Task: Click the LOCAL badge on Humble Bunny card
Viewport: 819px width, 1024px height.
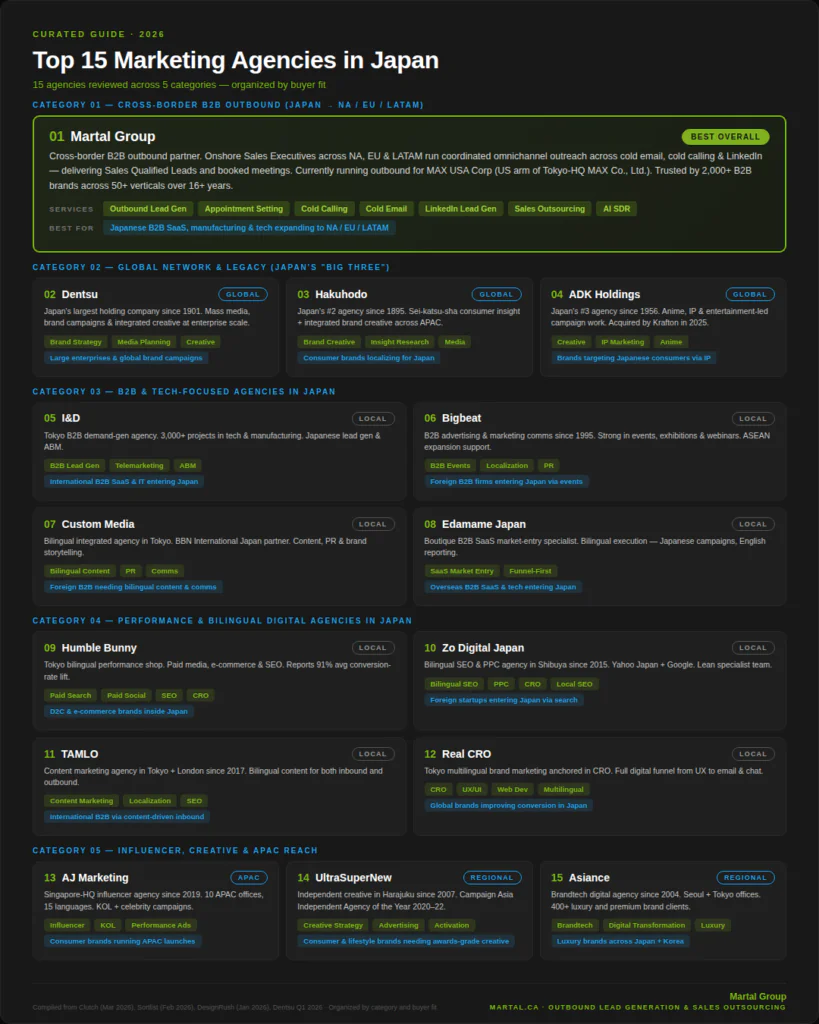Action: [x=373, y=648]
